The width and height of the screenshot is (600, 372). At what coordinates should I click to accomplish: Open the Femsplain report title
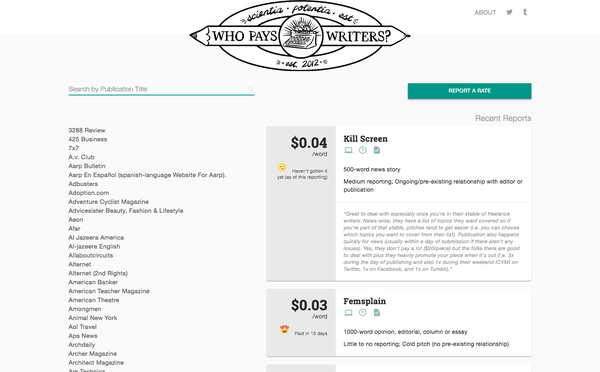point(365,301)
